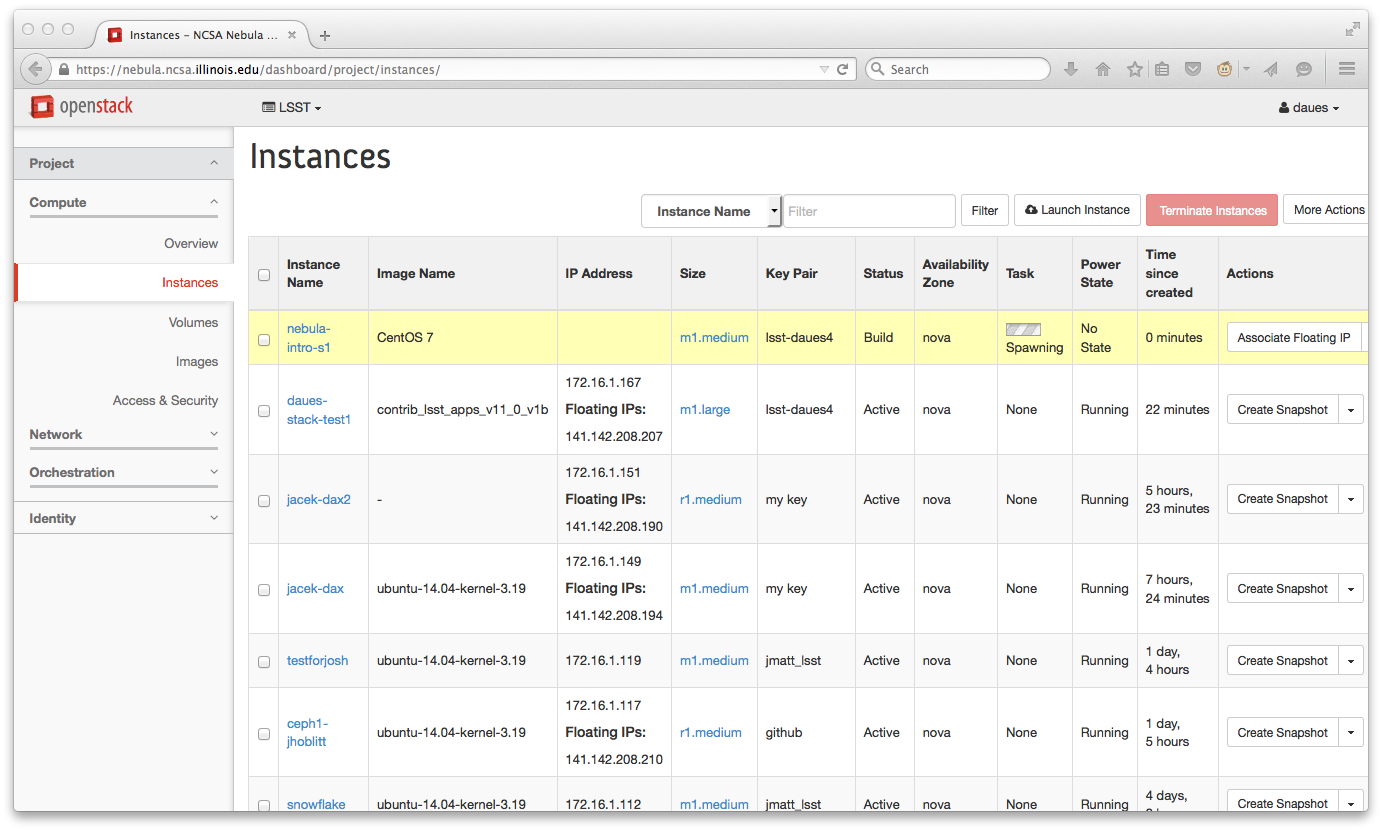The image size is (1382, 831).
Task: Check the nebula-intro-s1 row checkbox
Action: click(x=264, y=339)
